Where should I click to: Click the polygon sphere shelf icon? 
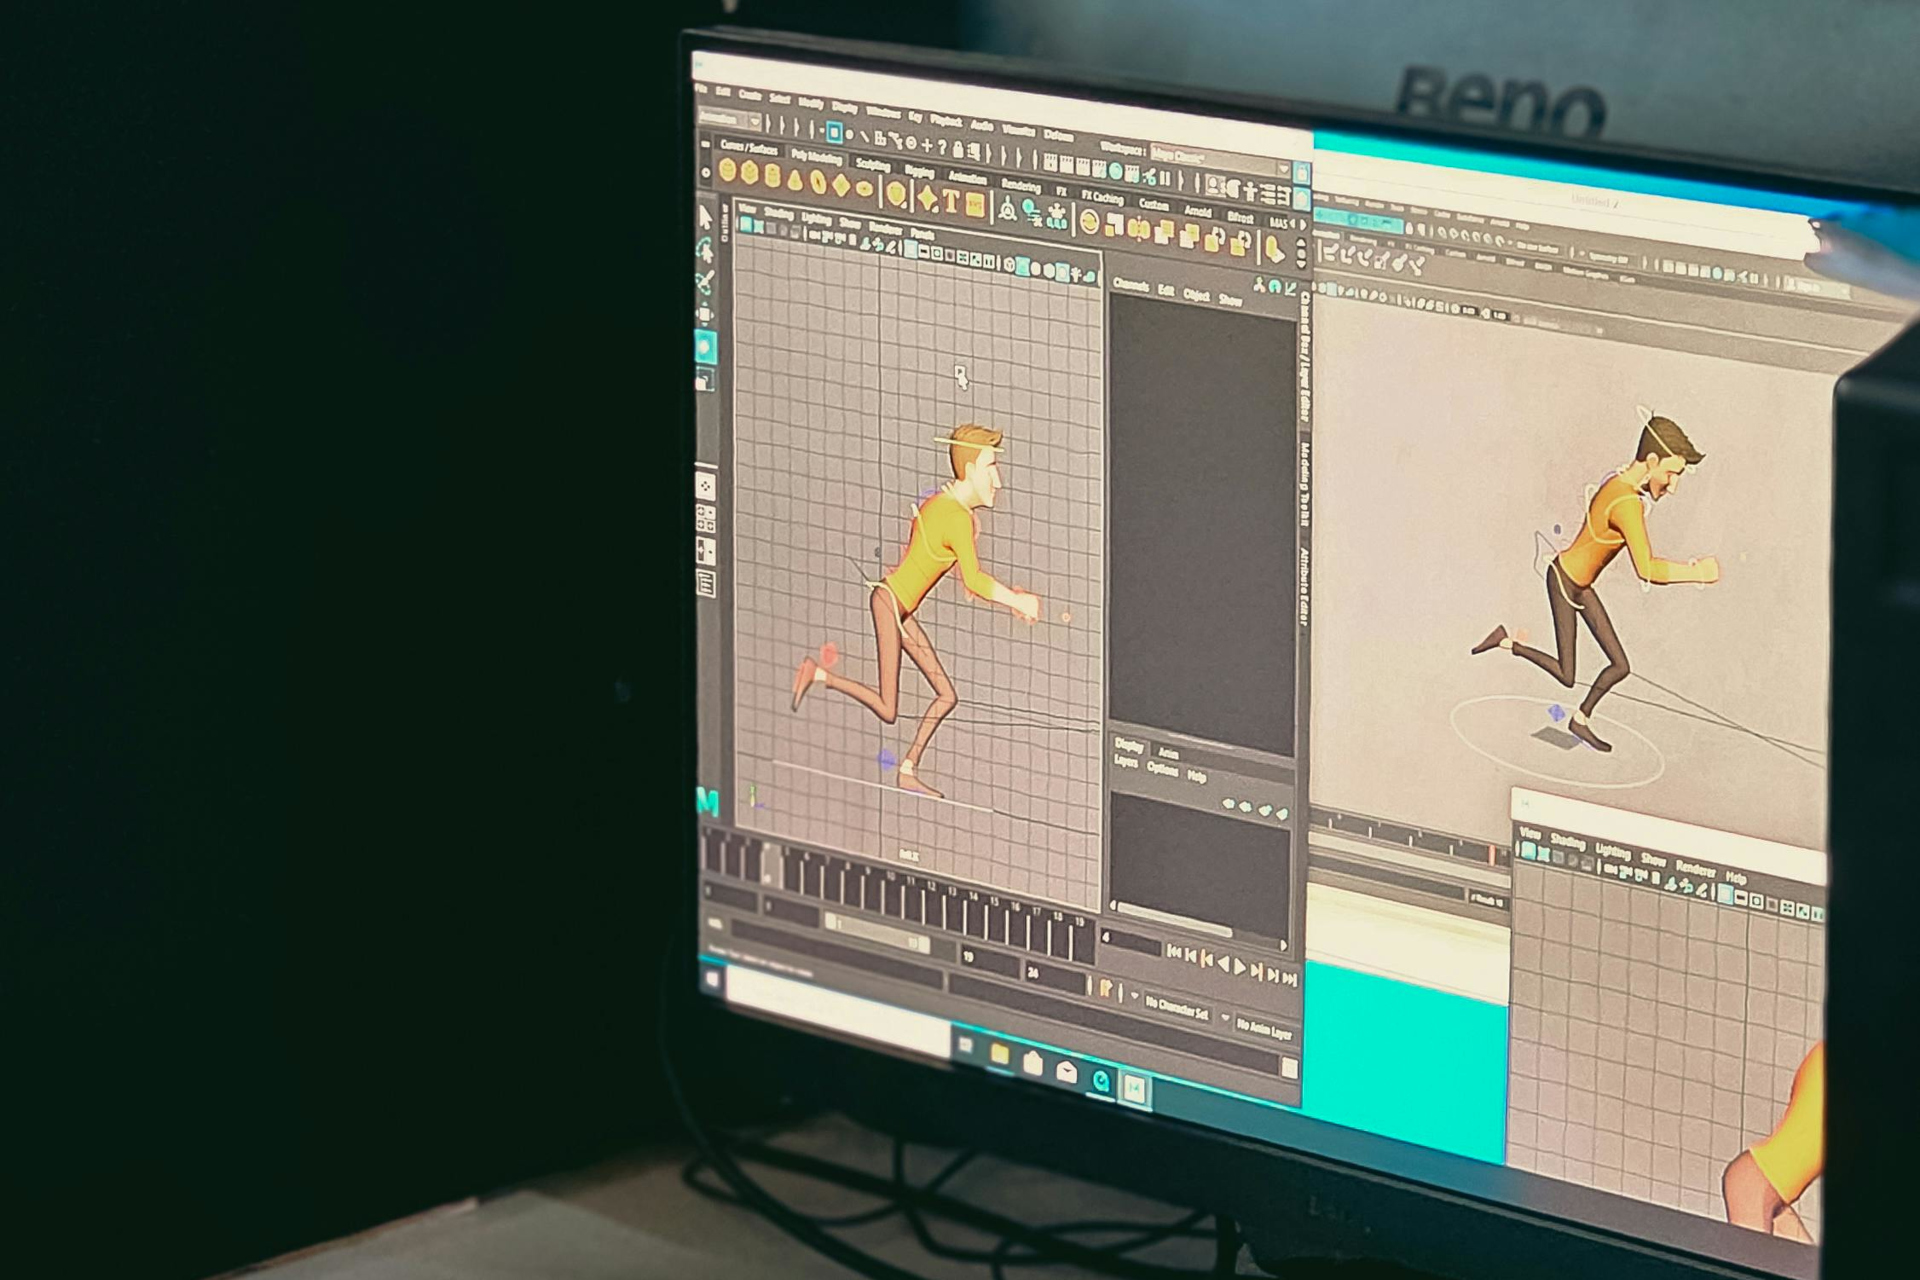727,171
